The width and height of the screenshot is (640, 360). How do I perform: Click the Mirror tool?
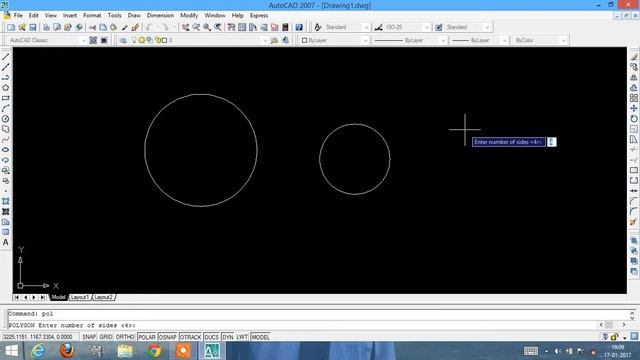pos(633,78)
